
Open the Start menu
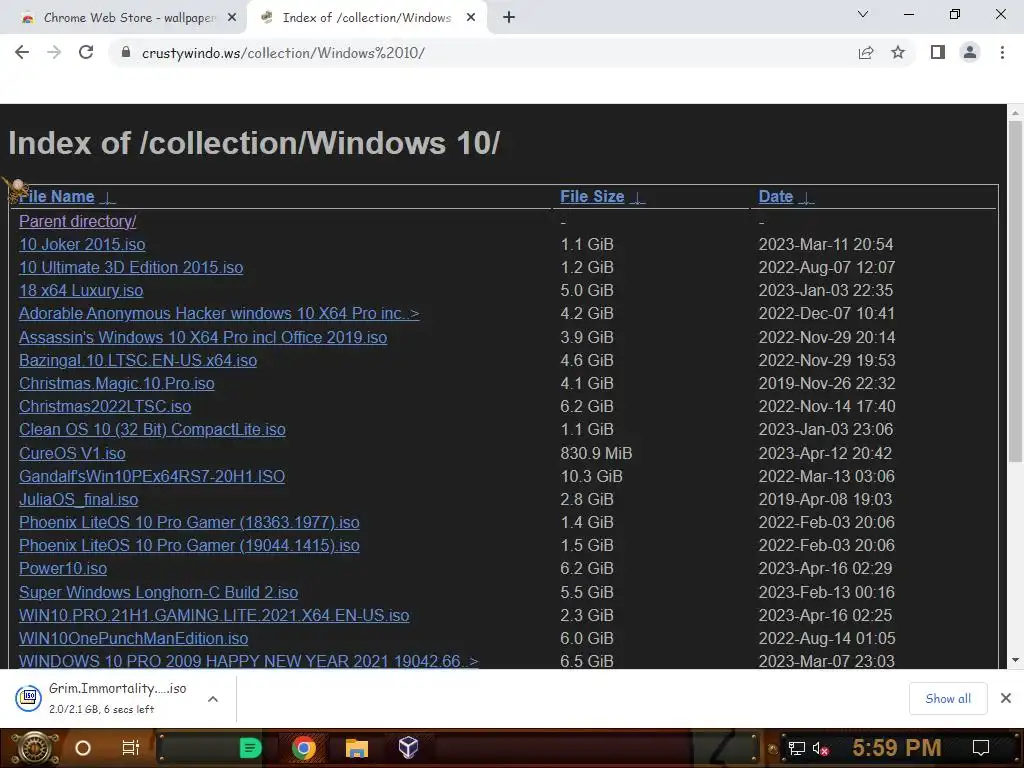point(35,748)
